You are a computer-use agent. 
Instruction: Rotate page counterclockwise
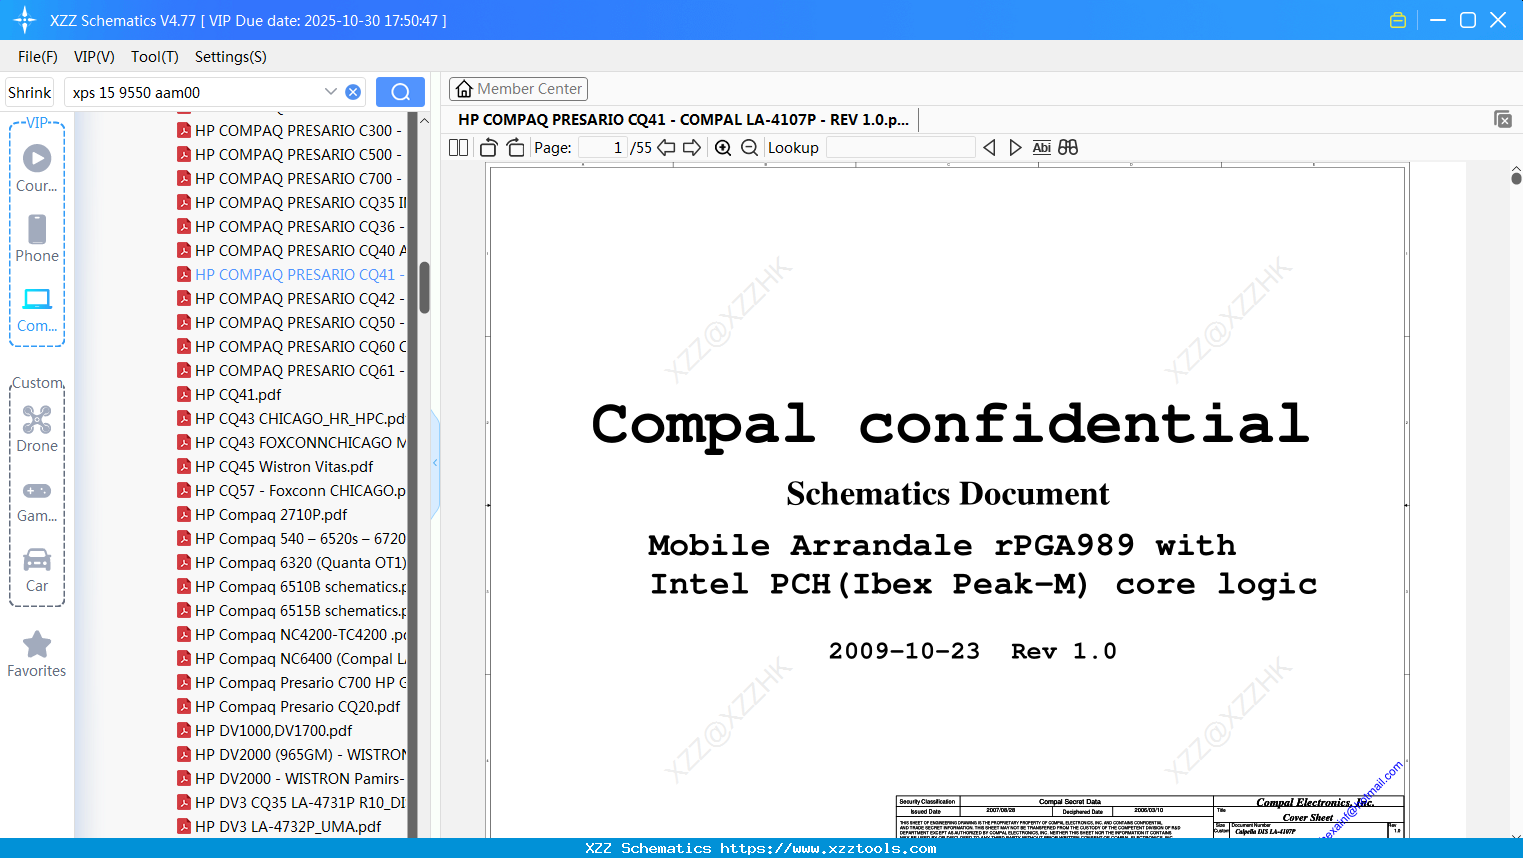pos(488,148)
